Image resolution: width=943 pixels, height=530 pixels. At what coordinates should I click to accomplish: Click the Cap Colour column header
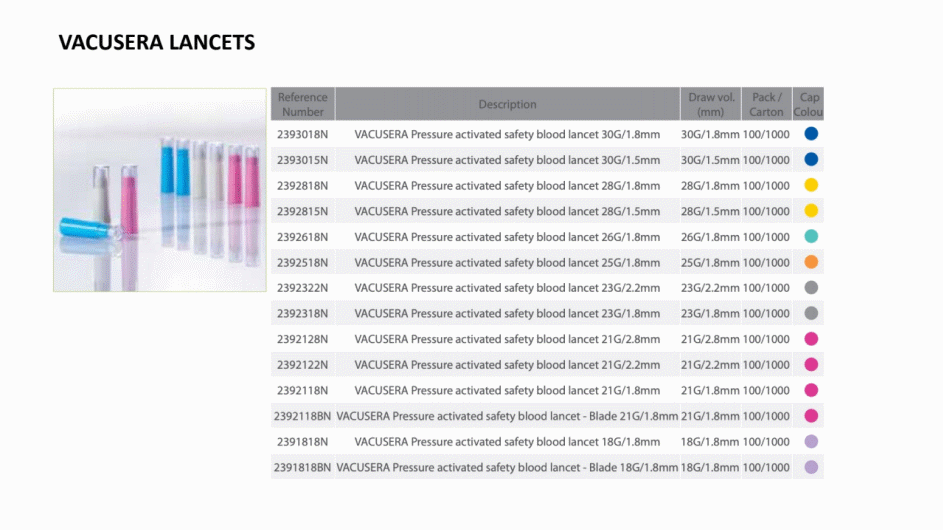click(808, 104)
